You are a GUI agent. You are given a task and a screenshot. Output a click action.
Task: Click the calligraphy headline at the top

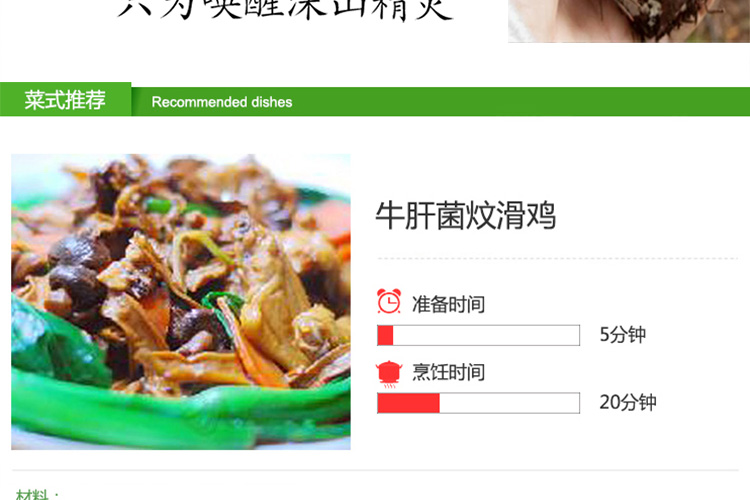[285, 10]
